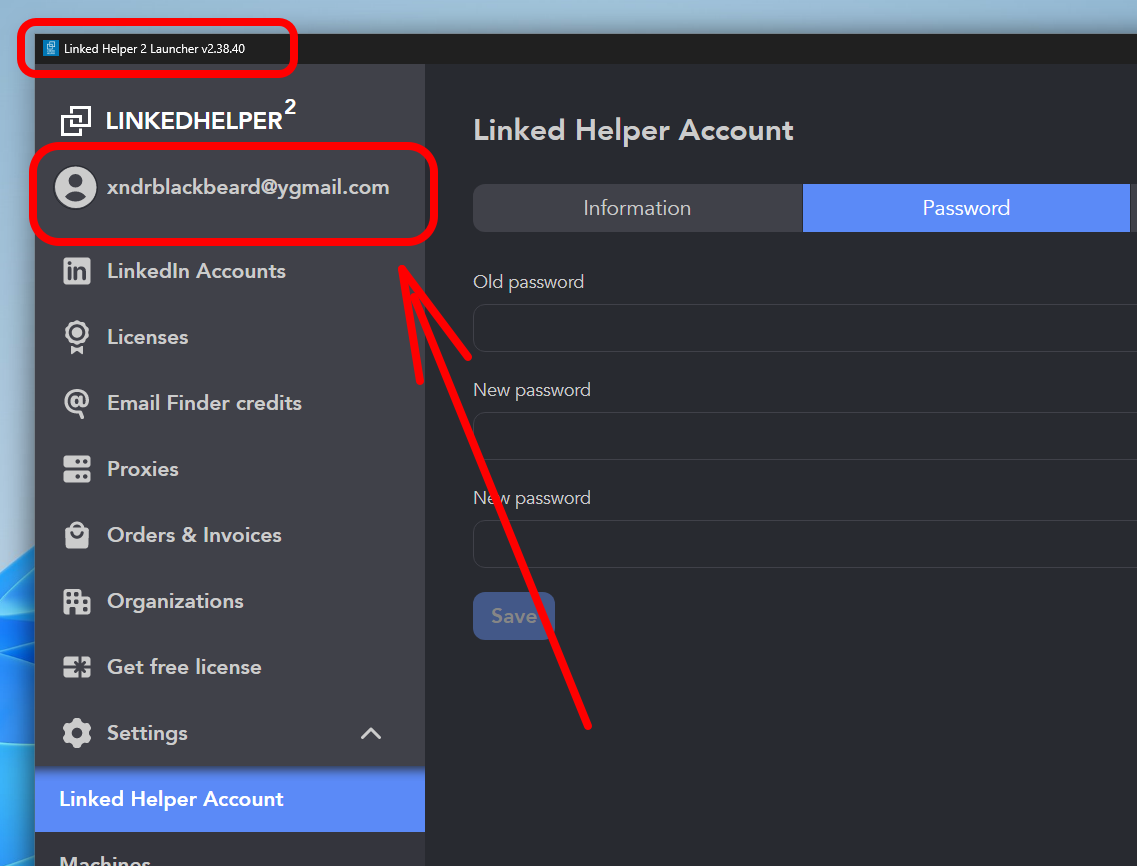Click the 'Old password' label

(x=529, y=282)
